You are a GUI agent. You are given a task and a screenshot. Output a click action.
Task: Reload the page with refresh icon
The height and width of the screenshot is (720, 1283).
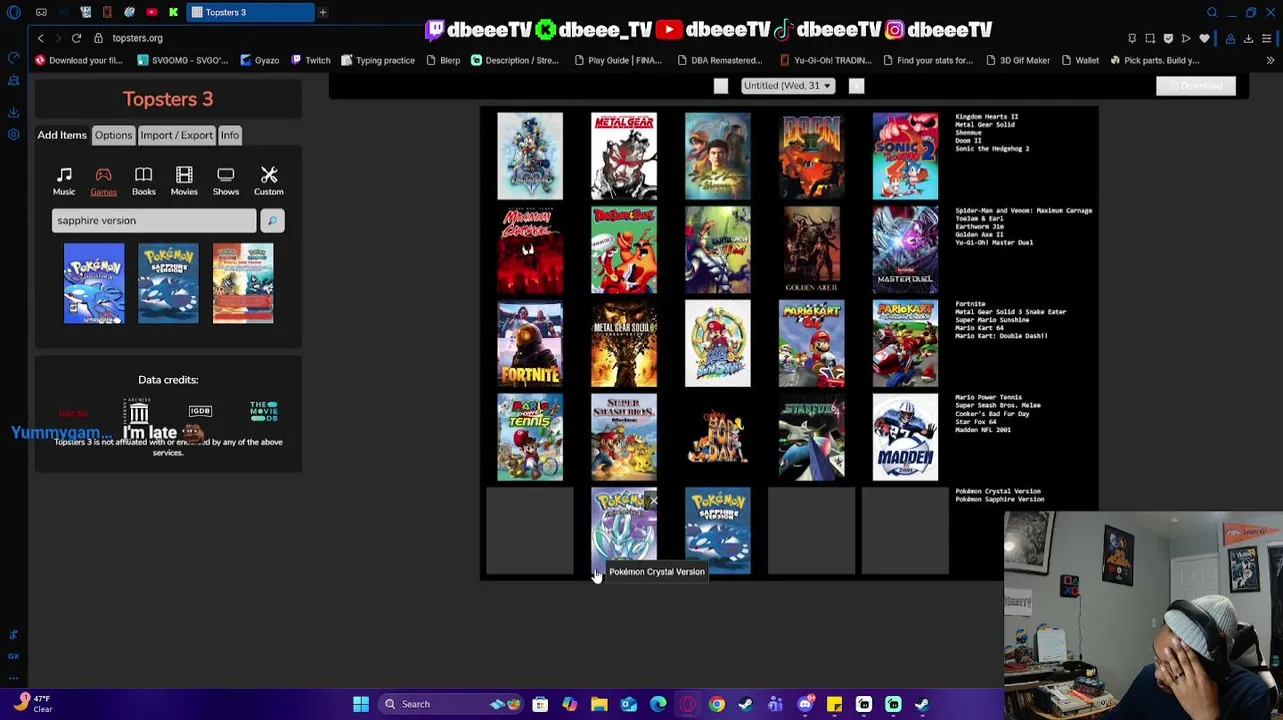tap(76, 38)
